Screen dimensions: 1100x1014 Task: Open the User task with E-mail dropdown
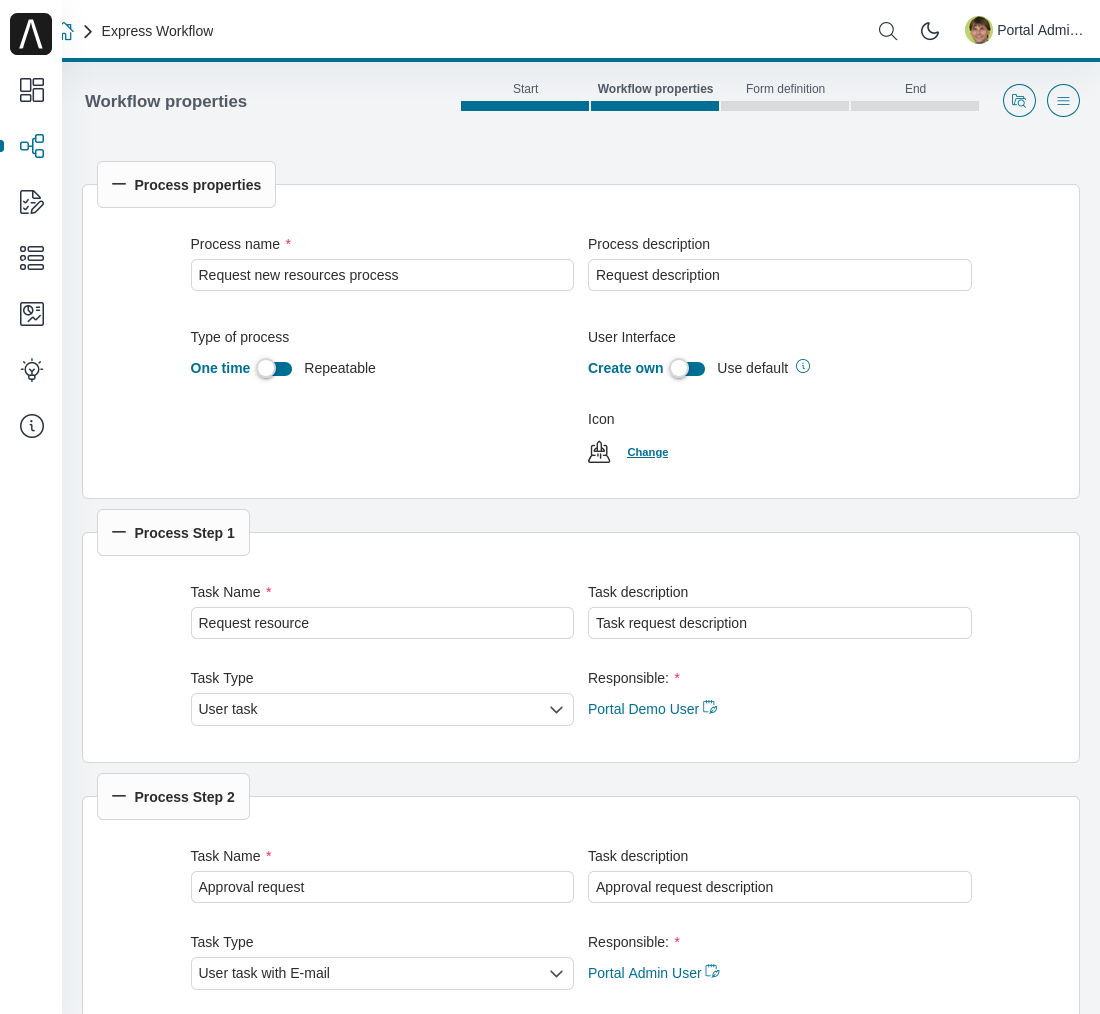[382, 973]
